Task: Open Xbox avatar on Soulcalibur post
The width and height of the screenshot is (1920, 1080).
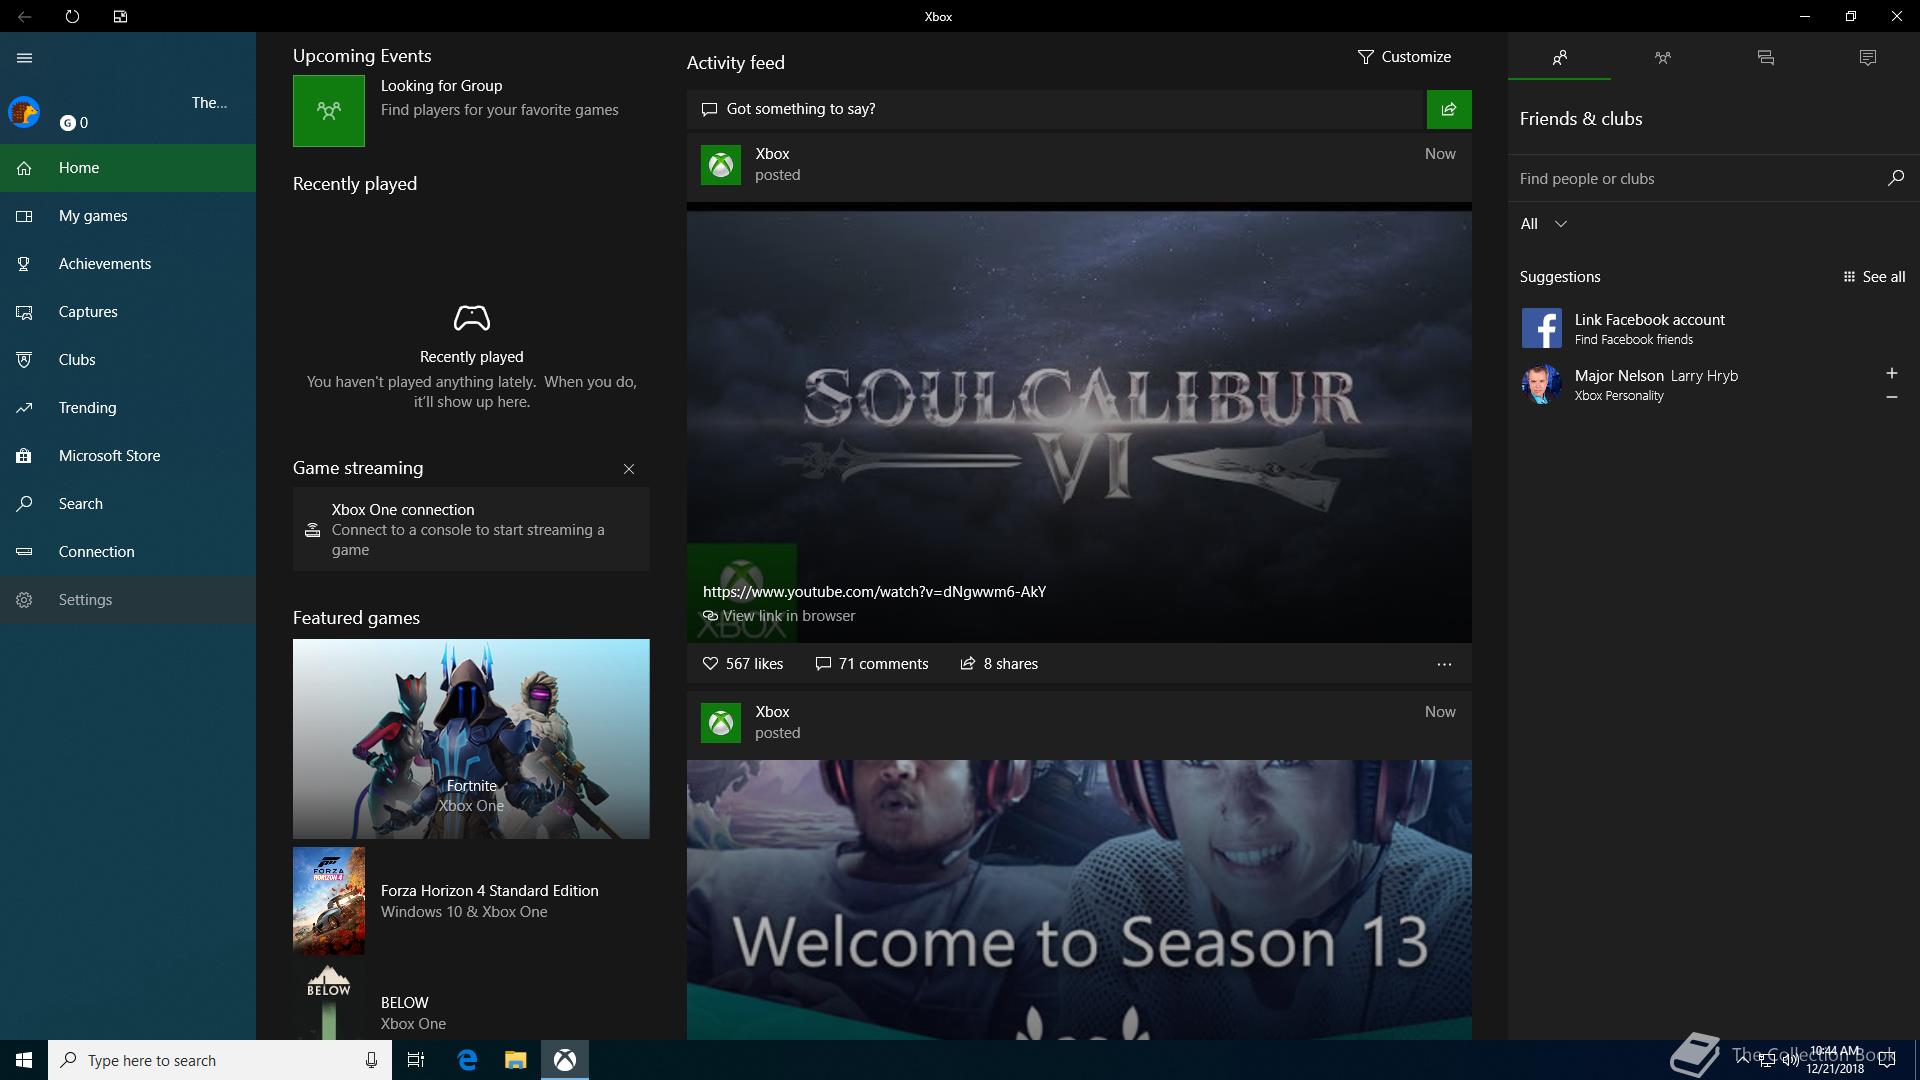Action: click(721, 164)
